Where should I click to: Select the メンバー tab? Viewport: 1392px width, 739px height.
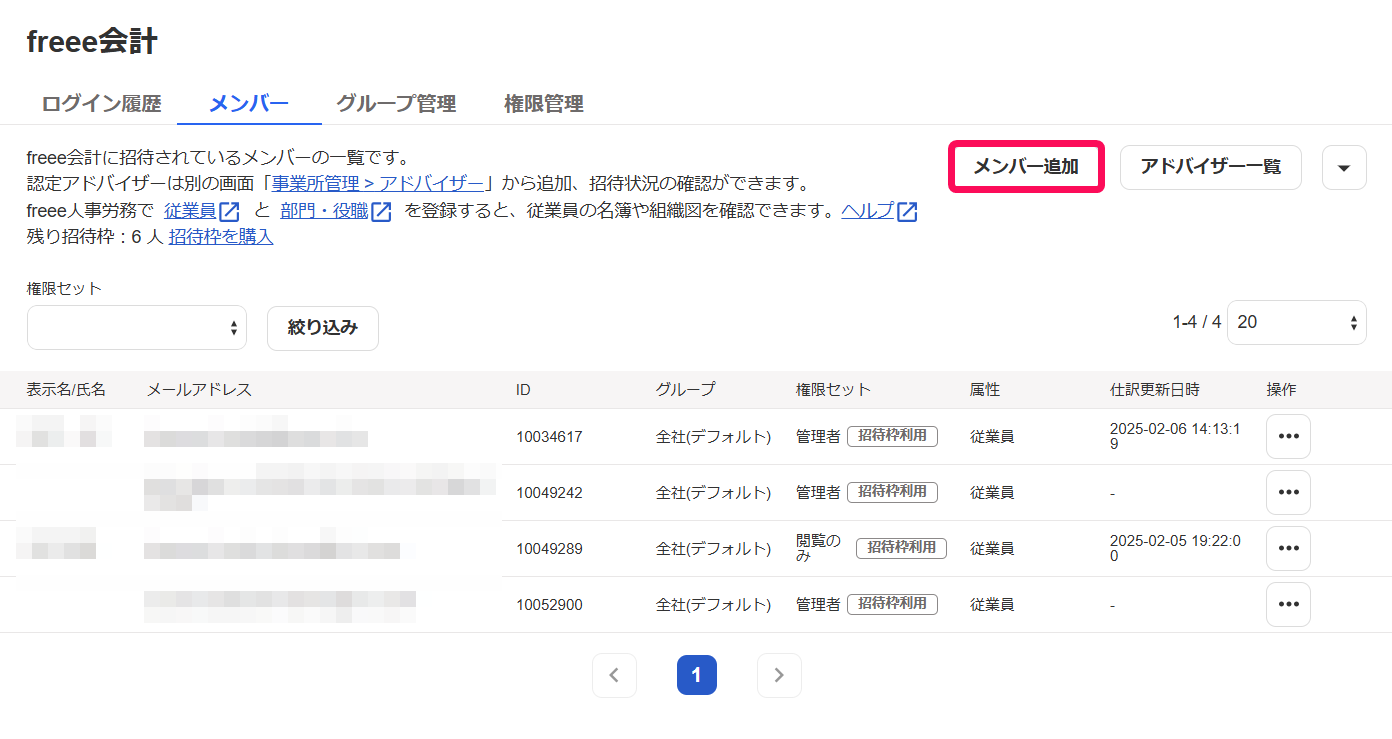click(x=249, y=103)
